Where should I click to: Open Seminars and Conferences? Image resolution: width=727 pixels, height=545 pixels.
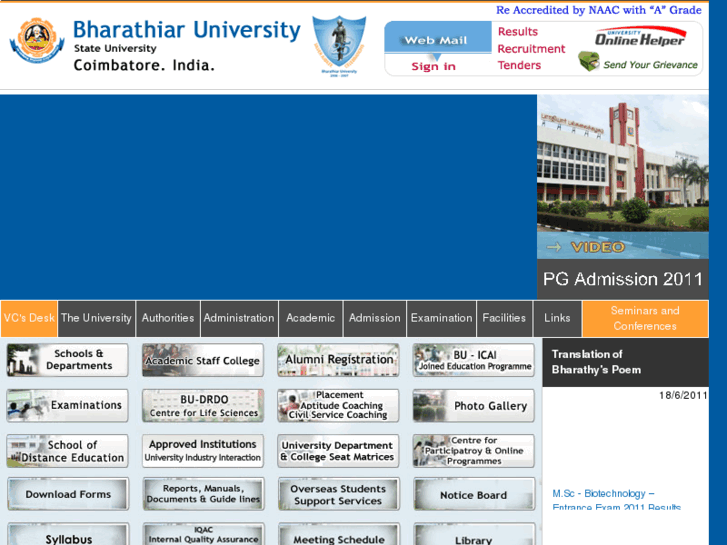point(645,318)
